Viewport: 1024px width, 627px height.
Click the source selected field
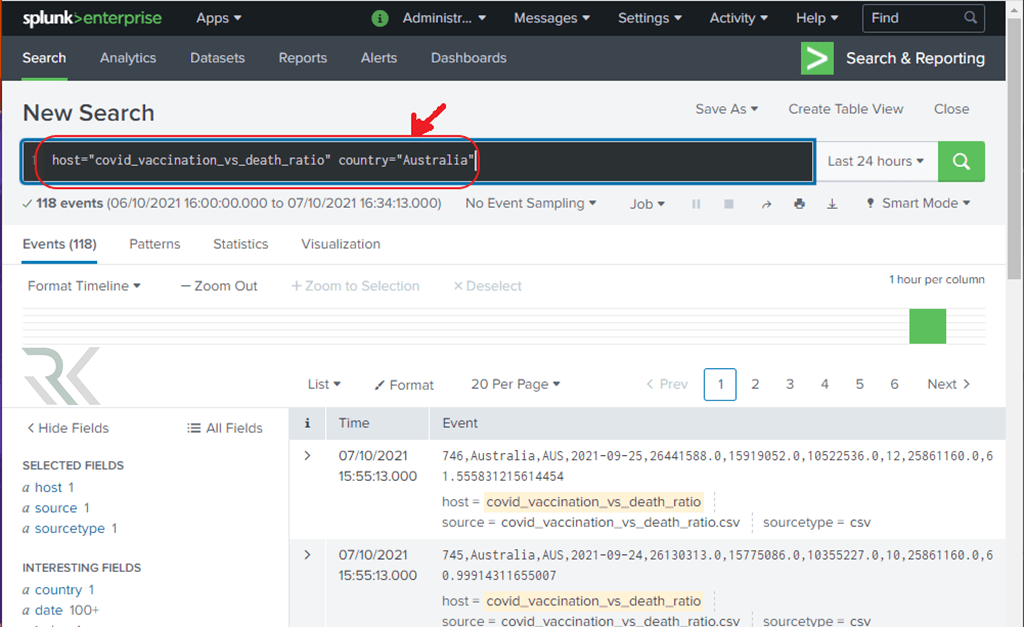coord(56,508)
